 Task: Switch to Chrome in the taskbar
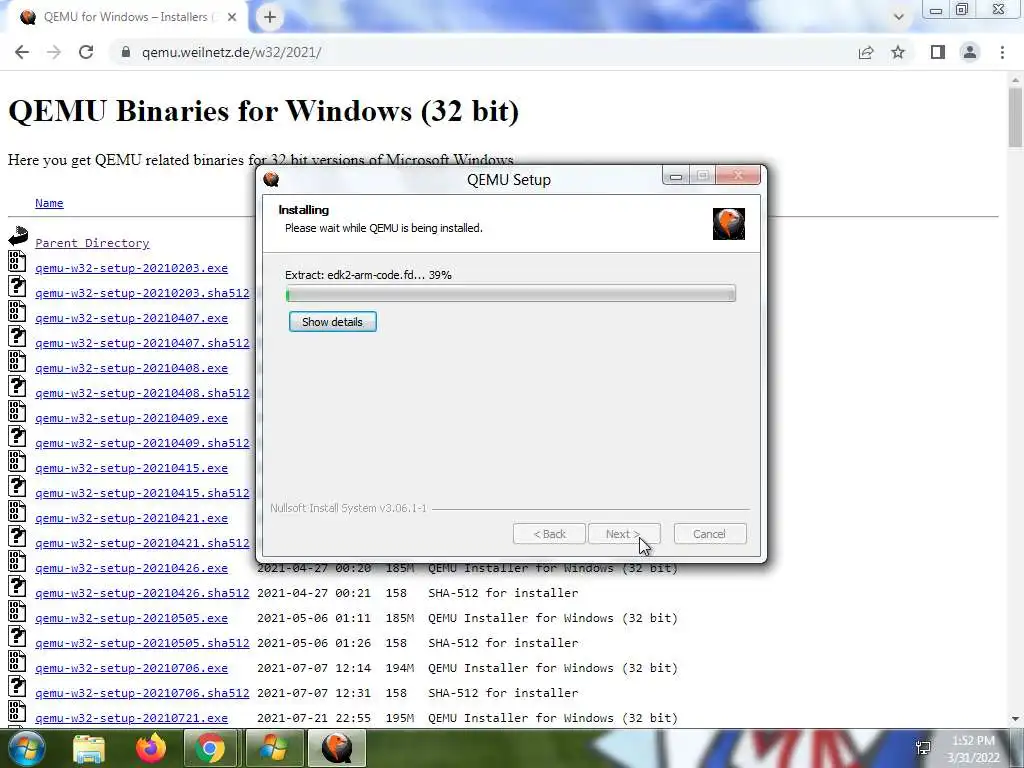(x=210, y=748)
